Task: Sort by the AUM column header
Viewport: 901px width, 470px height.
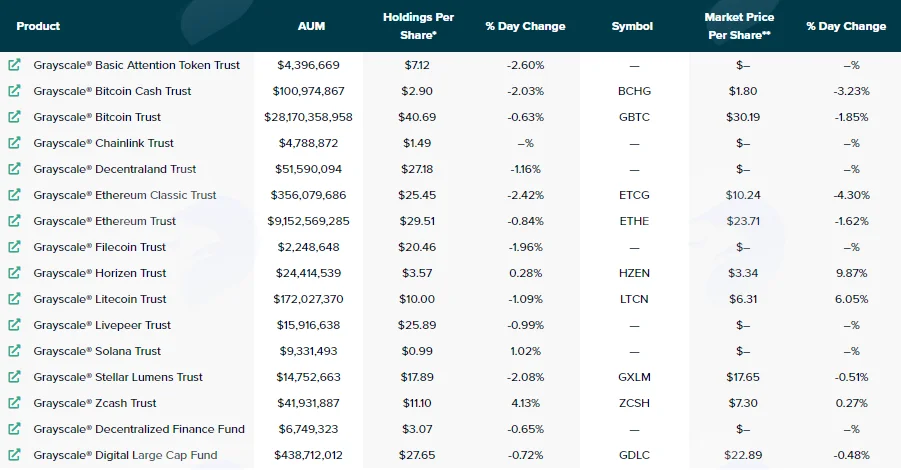Action: 311,26
